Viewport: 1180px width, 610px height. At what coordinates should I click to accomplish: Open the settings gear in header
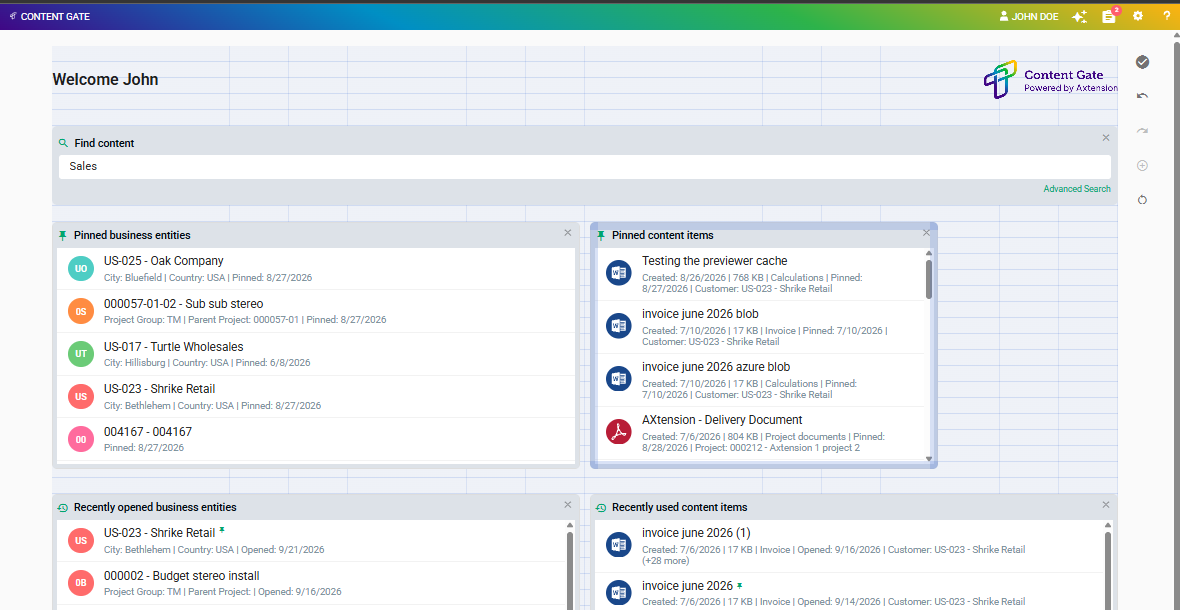click(x=1138, y=16)
